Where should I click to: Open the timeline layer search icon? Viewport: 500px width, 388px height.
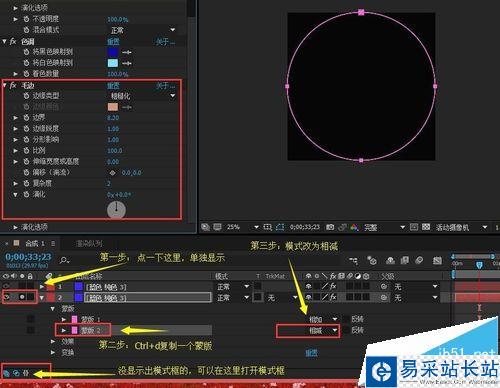[64, 260]
